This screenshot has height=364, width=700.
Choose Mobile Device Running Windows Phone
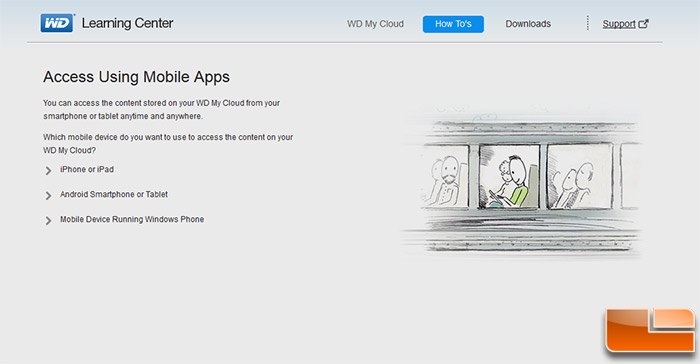(x=132, y=219)
